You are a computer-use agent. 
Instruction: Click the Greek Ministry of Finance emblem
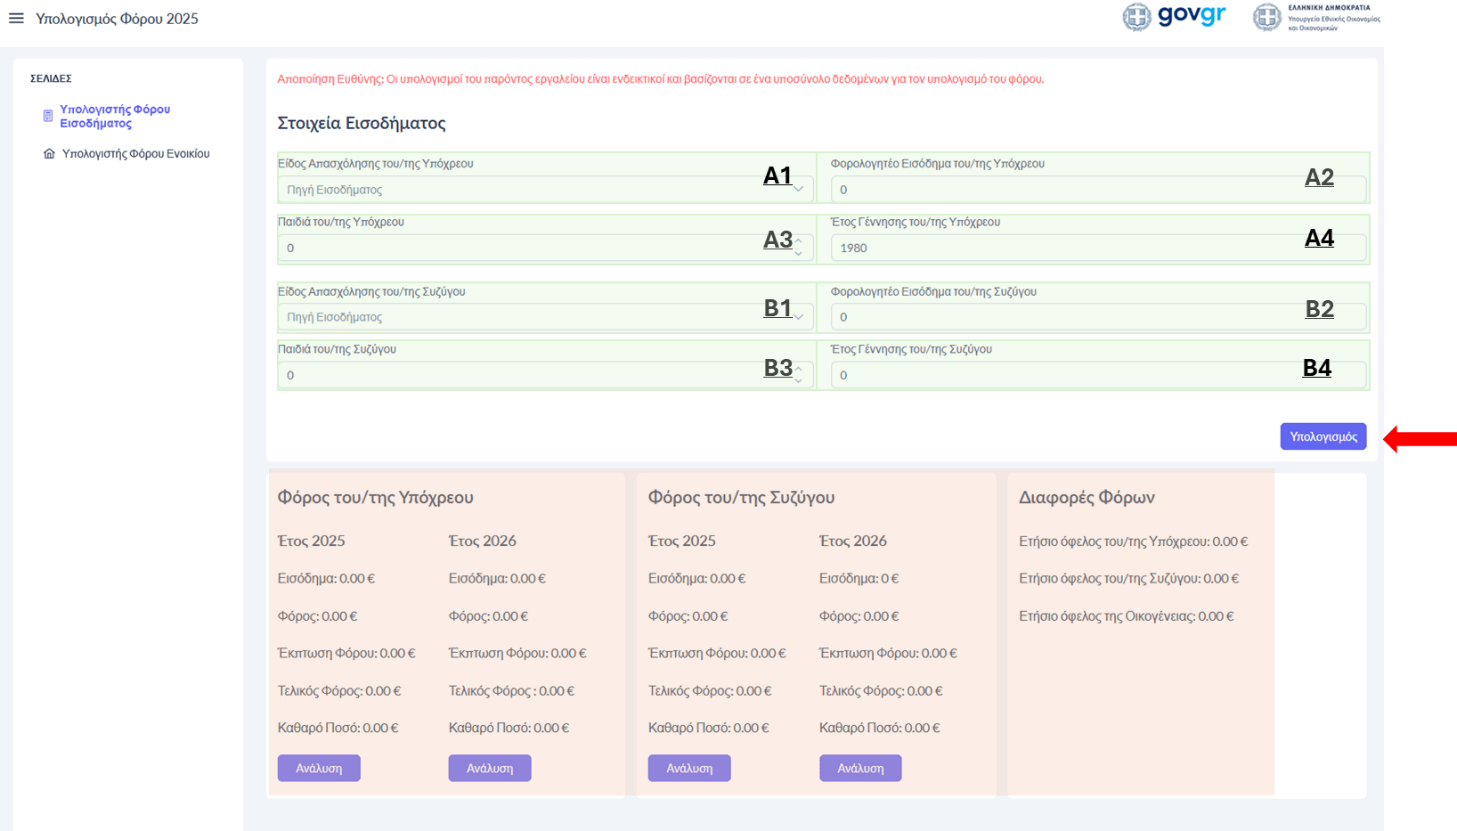point(1267,17)
